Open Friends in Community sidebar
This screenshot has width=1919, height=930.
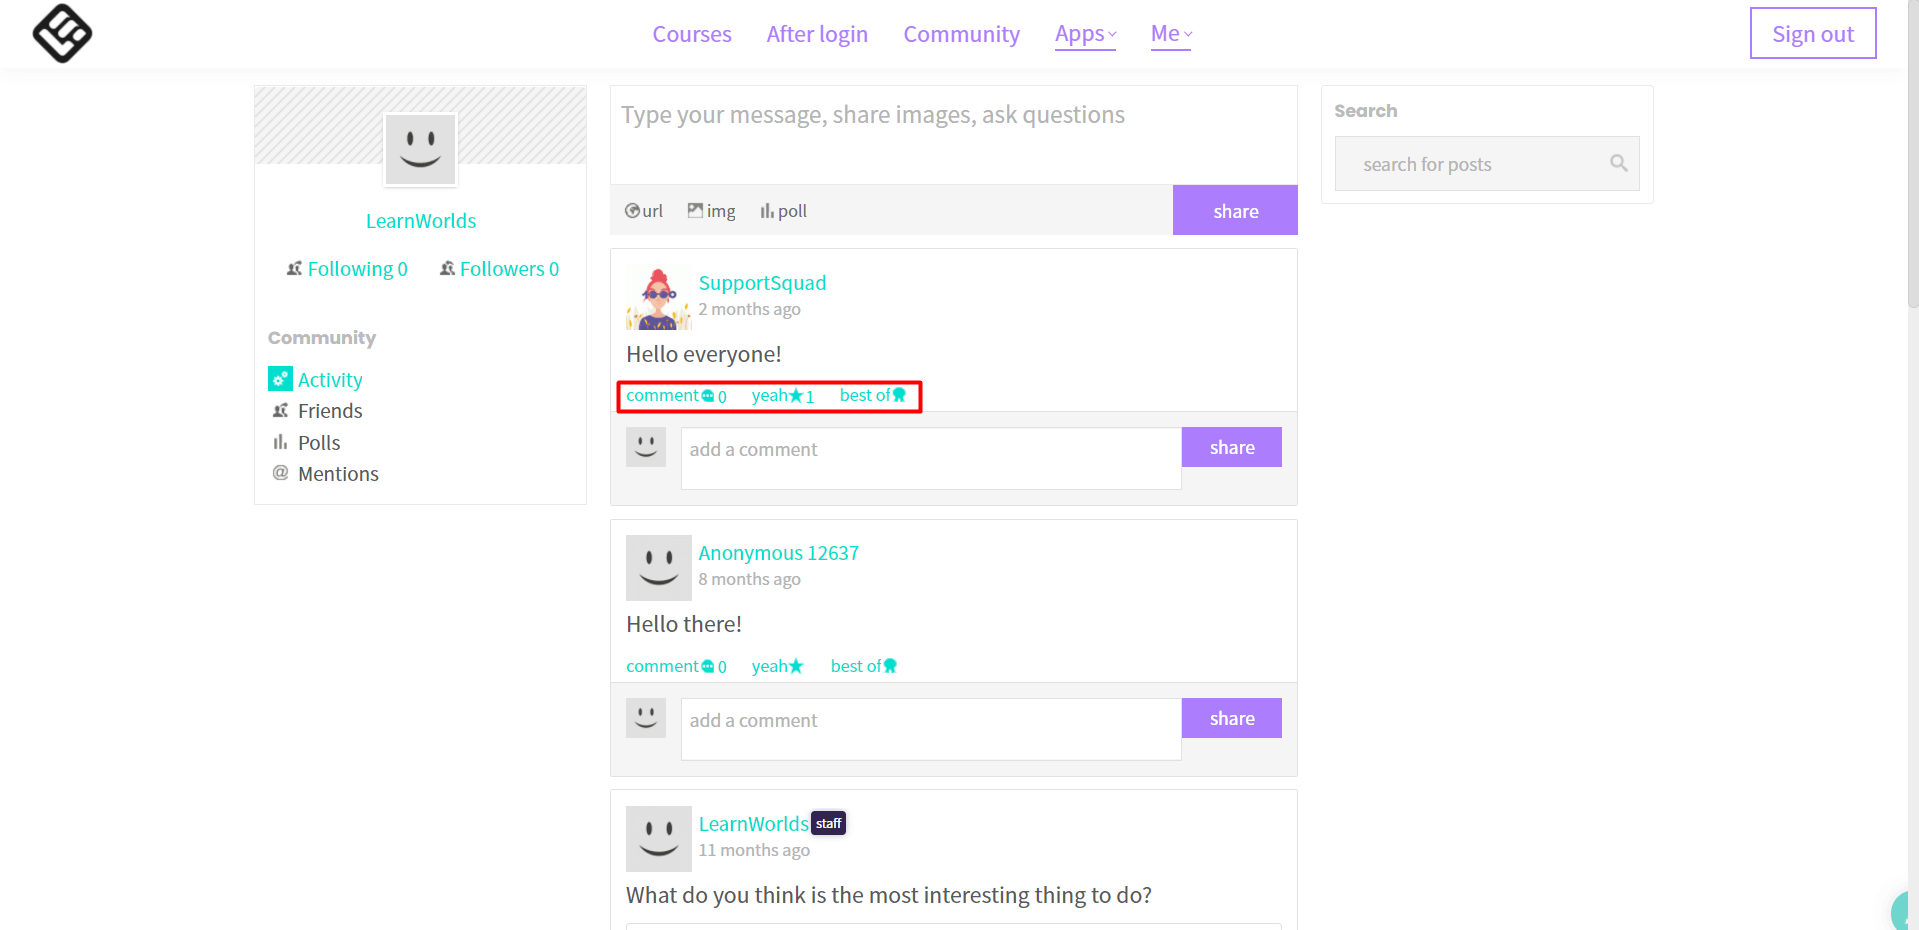click(x=330, y=411)
